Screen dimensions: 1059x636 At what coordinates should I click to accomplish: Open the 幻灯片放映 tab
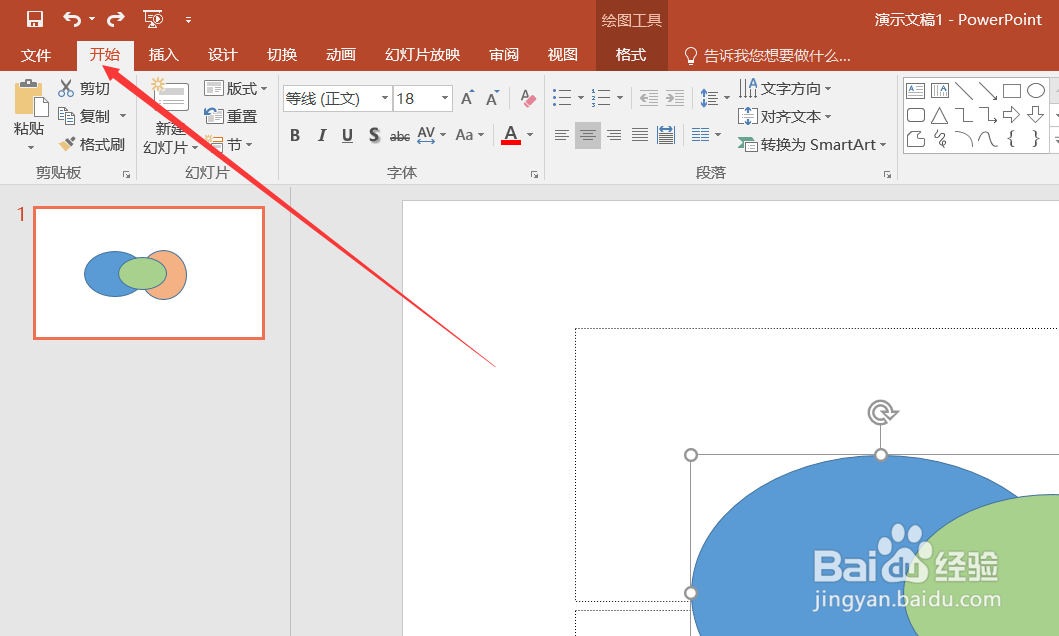coord(423,55)
